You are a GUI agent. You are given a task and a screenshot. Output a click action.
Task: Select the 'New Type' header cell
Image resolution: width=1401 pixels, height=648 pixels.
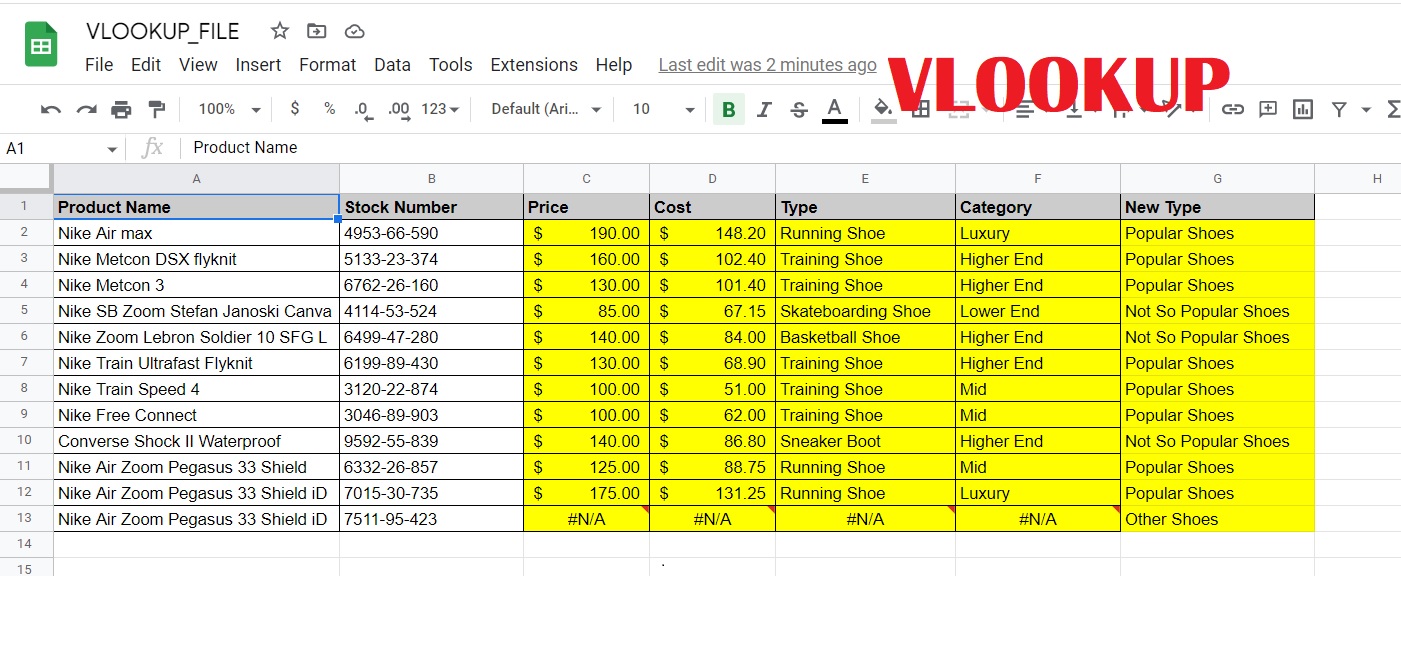click(x=1217, y=207)
